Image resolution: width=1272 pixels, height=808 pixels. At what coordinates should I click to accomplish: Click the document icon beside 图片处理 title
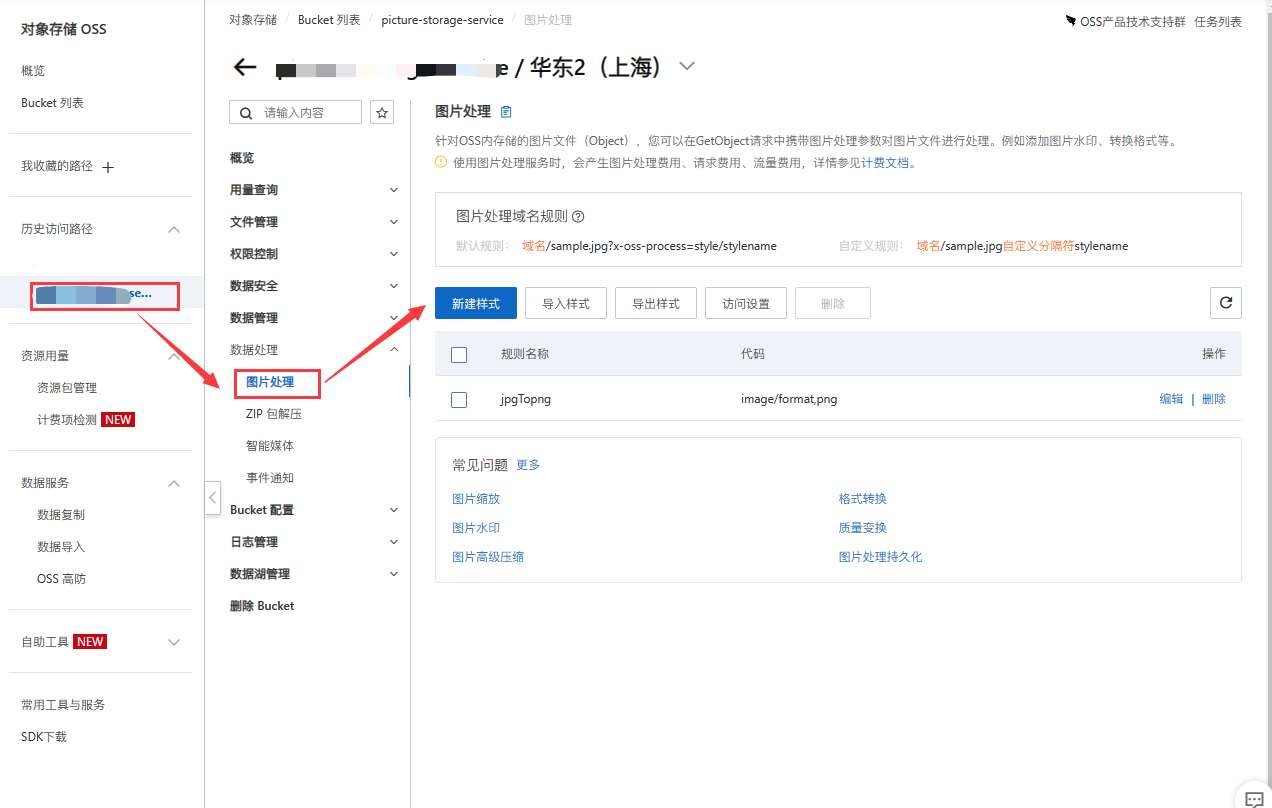506,112
